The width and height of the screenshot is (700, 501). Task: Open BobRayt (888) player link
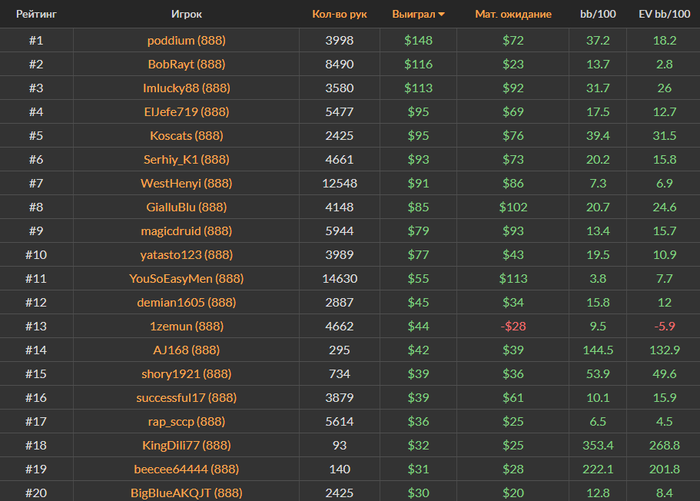(187, 64)
